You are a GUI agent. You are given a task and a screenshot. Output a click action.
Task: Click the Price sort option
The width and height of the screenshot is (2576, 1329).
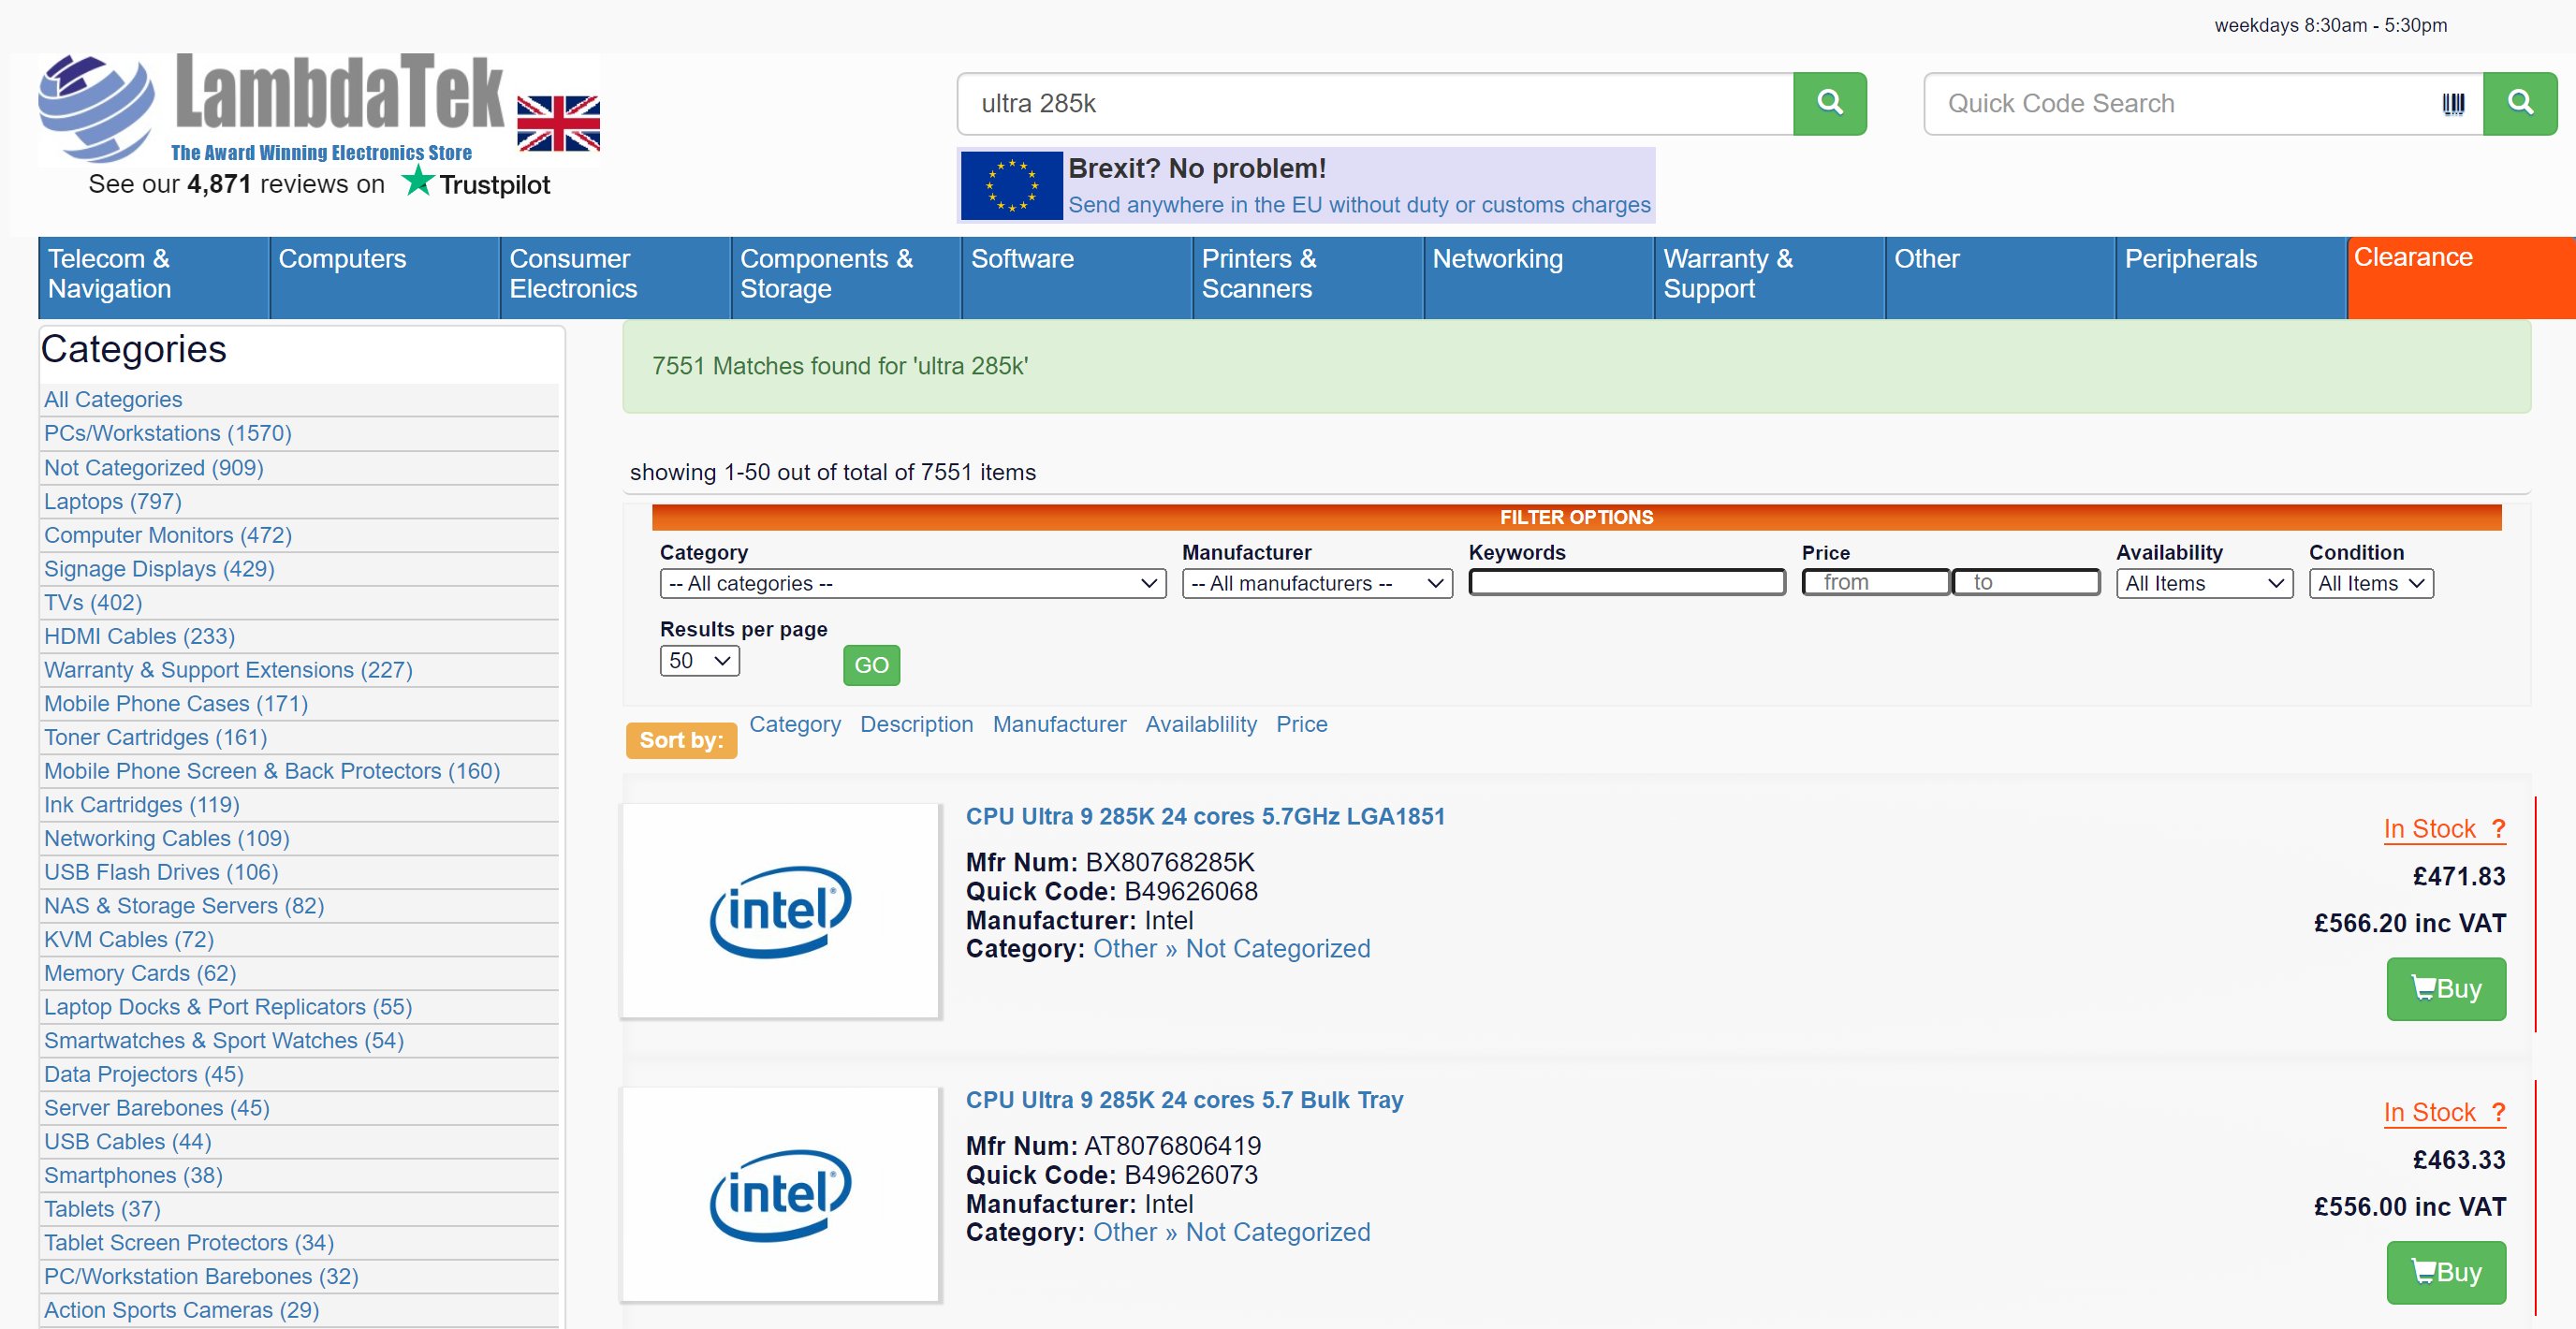point(1301,725)
